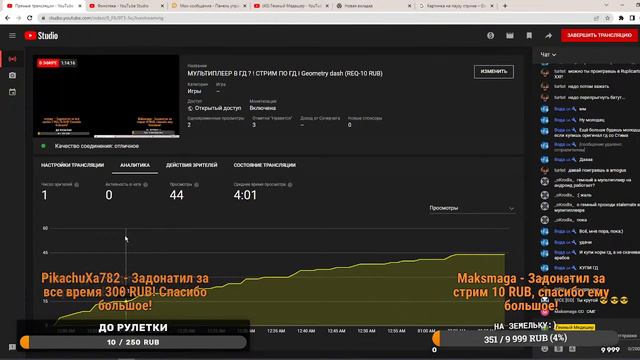Click the 4:01 average watch time value
Viewport: 640px width, 360px height.
(x=245, y=195)
